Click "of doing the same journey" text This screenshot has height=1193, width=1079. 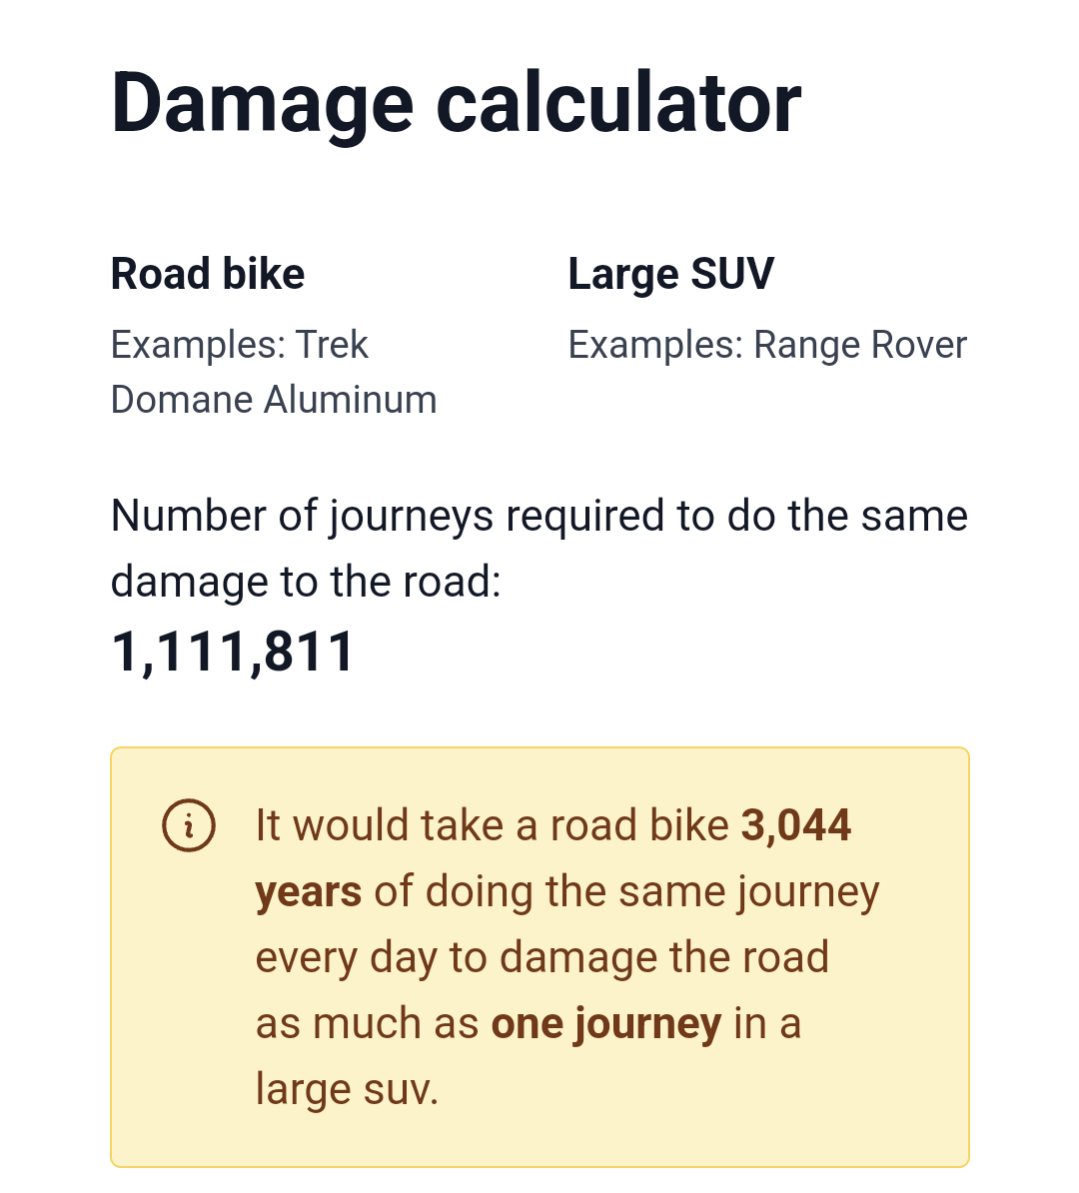(x=627, y=892)
